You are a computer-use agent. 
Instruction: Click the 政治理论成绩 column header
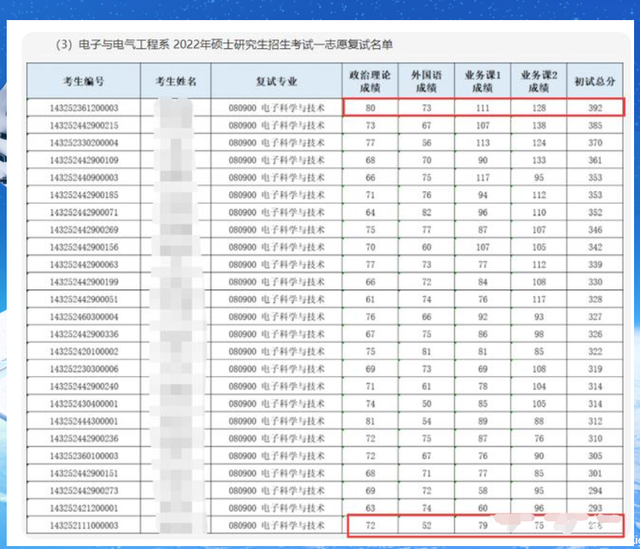pyautogui.click(x=370, y=81)
